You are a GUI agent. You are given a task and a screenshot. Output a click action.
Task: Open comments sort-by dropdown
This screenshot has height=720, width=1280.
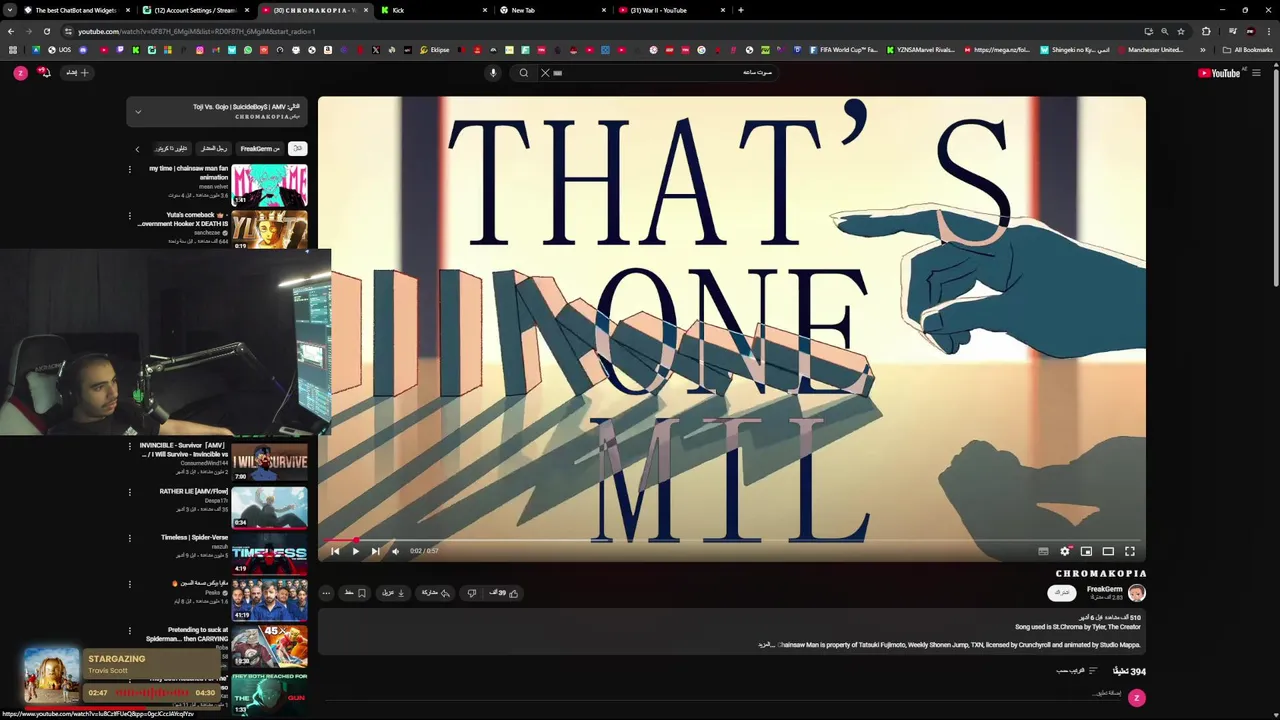pos(1077,671)
